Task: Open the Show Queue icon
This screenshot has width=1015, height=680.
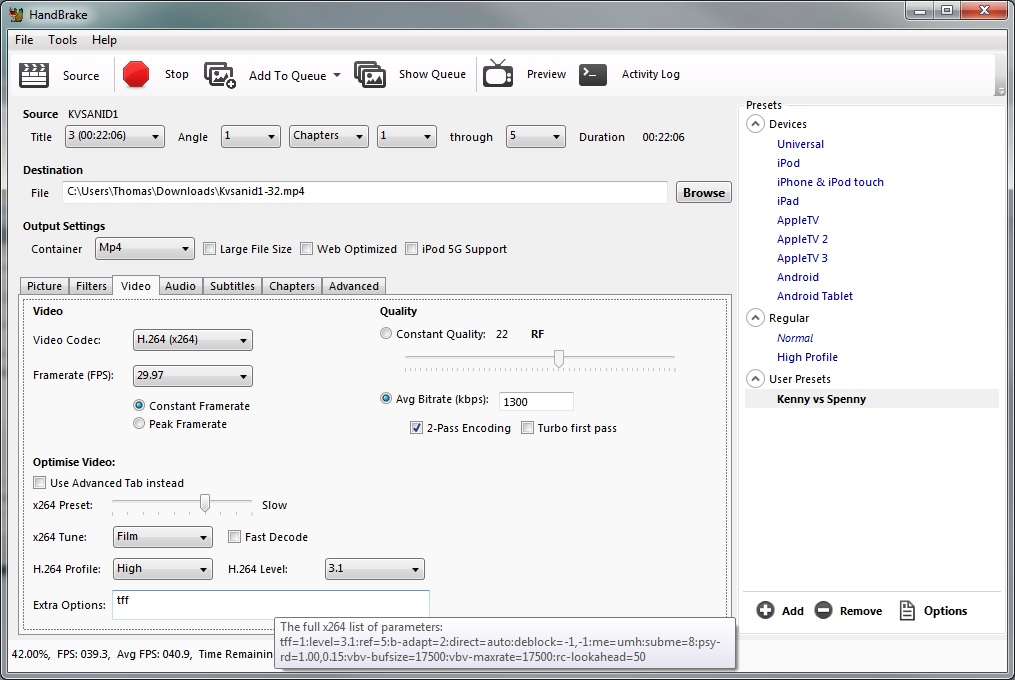Action: 370,75
